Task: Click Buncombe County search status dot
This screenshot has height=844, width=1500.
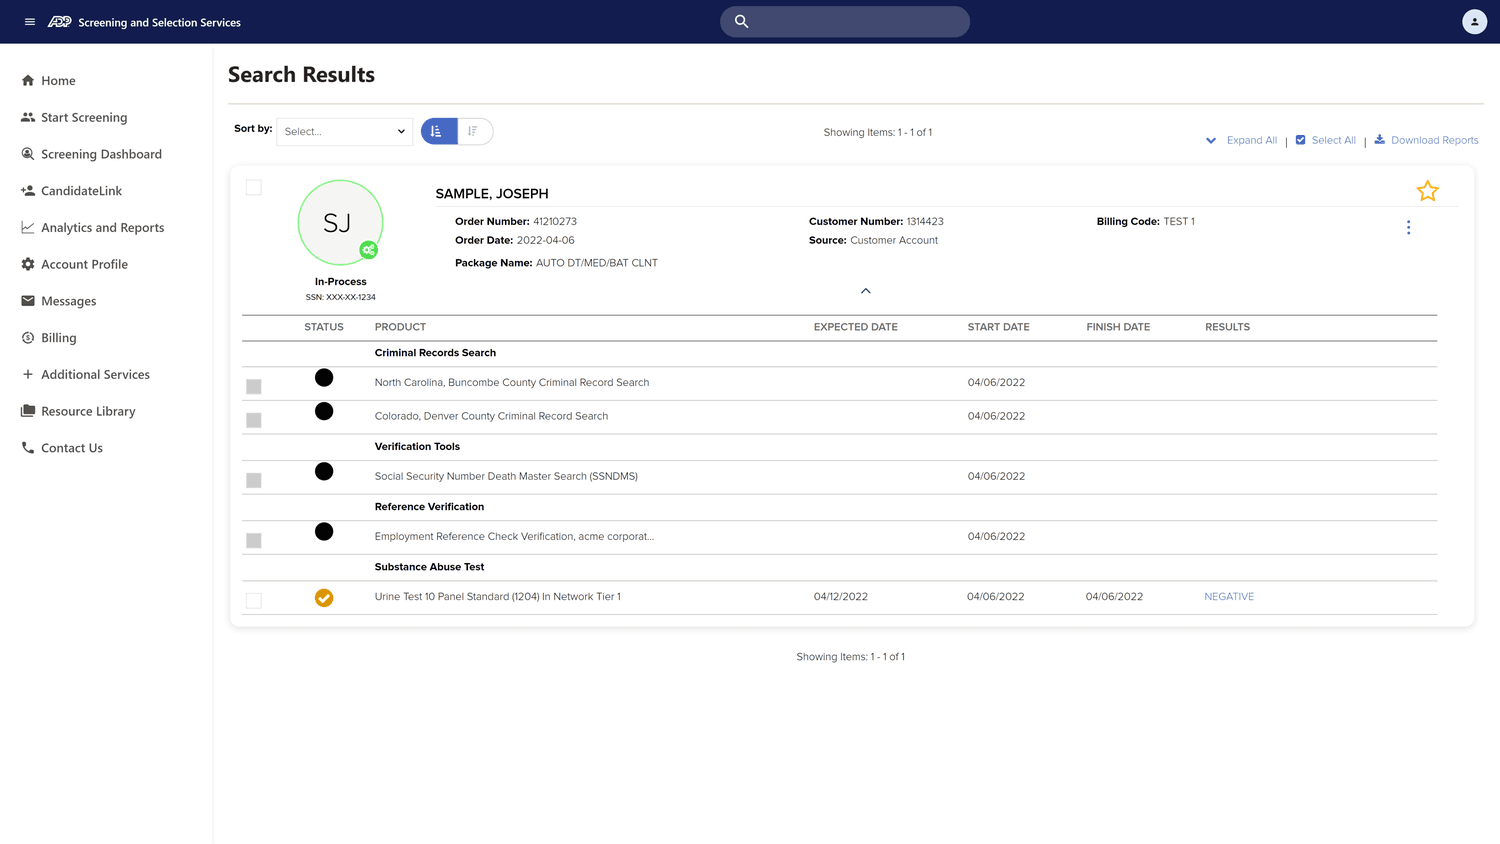Action: pos(324,377)
